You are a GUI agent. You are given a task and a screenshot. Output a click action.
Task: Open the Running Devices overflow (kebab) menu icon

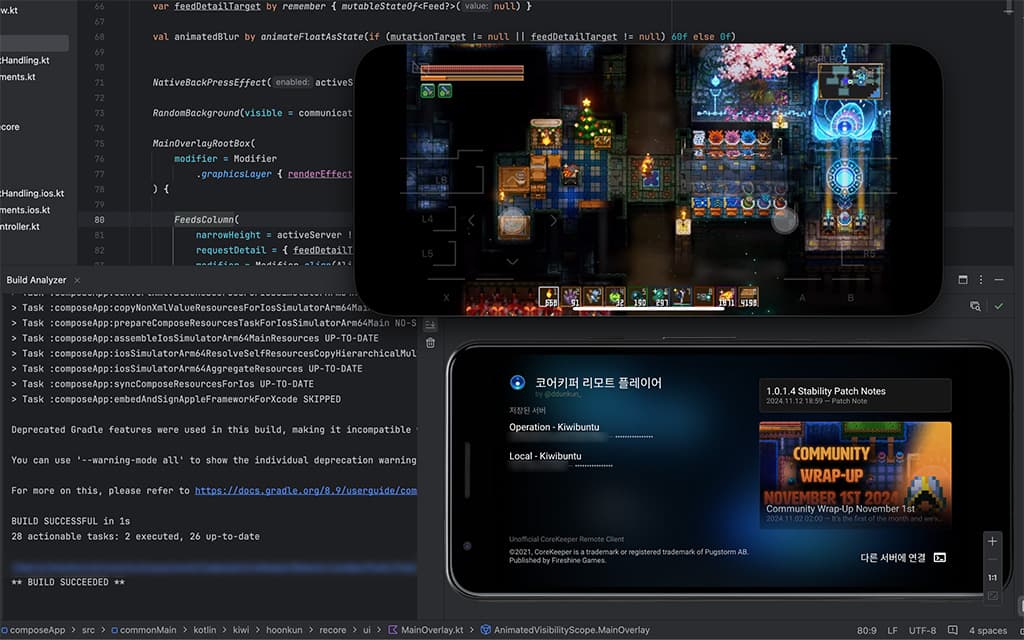980,281
